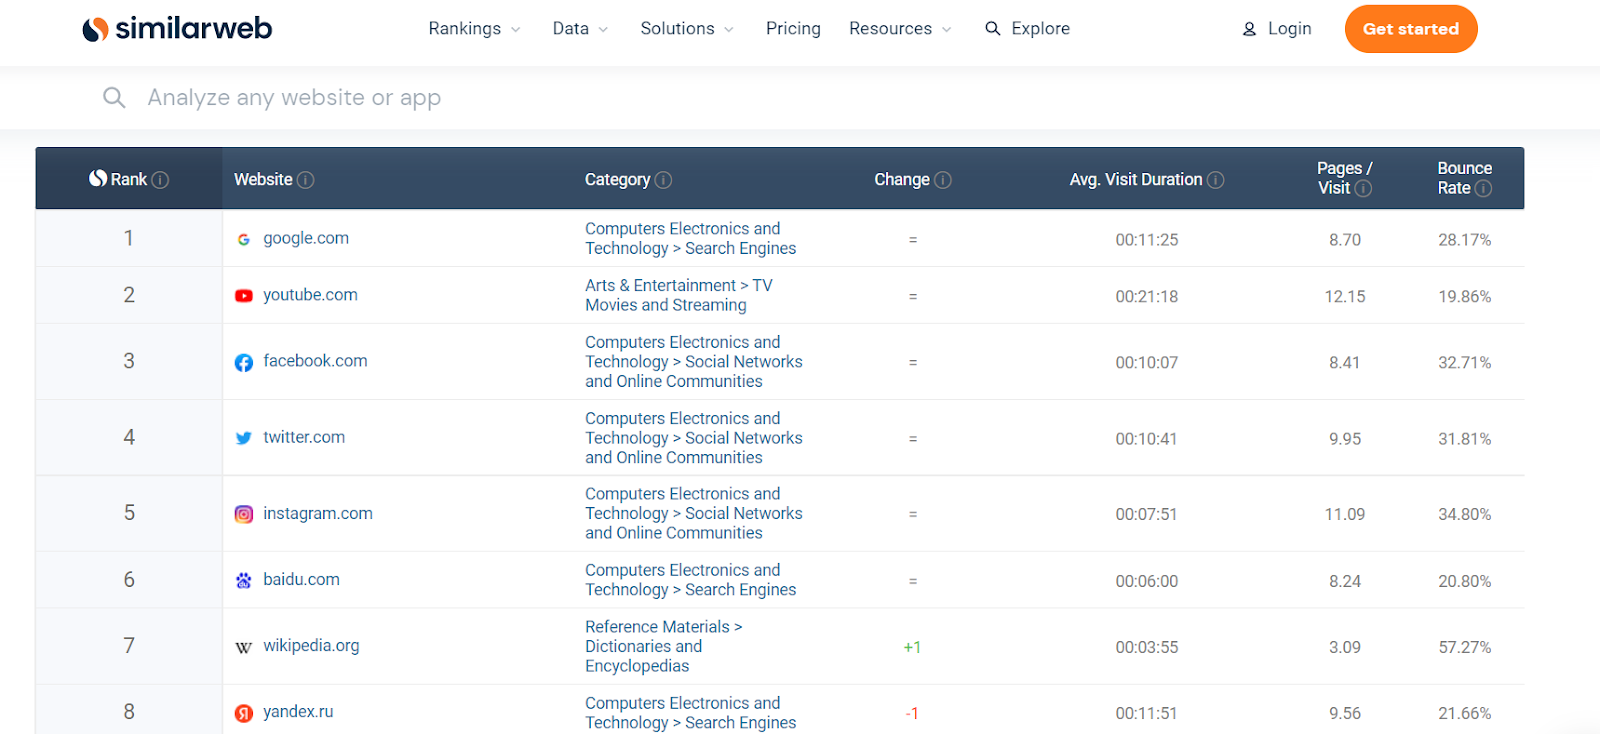This screenshot has height=734, width=1600.
Task: Open the baidu.com link
Action: [301, 579]
